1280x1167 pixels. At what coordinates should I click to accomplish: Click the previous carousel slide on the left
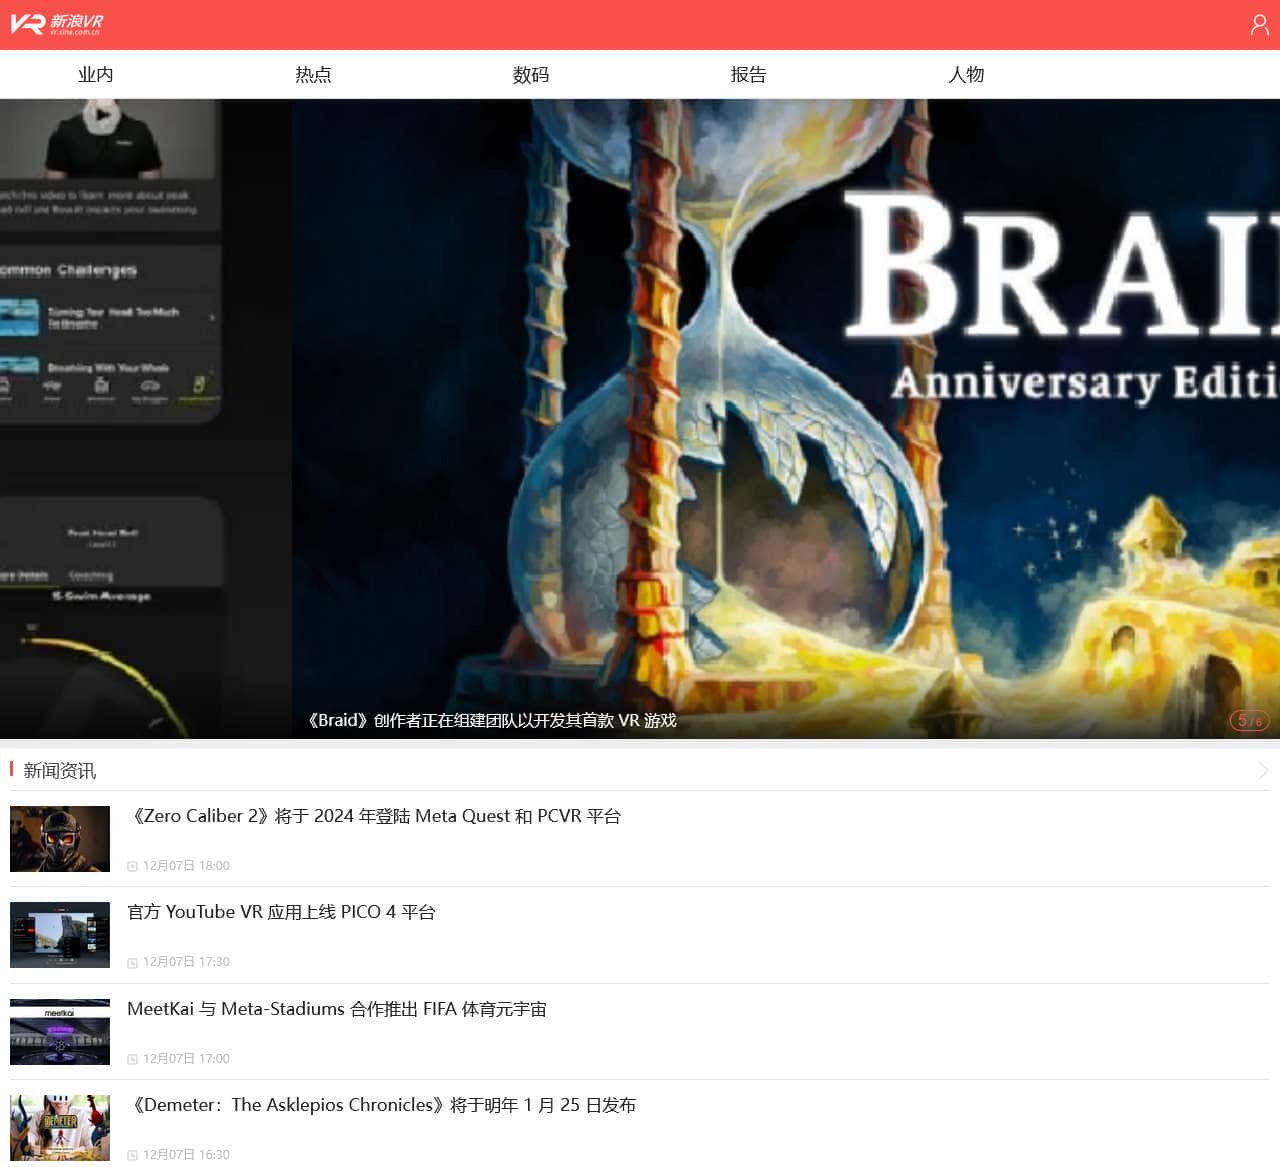(x=146, y=419)
